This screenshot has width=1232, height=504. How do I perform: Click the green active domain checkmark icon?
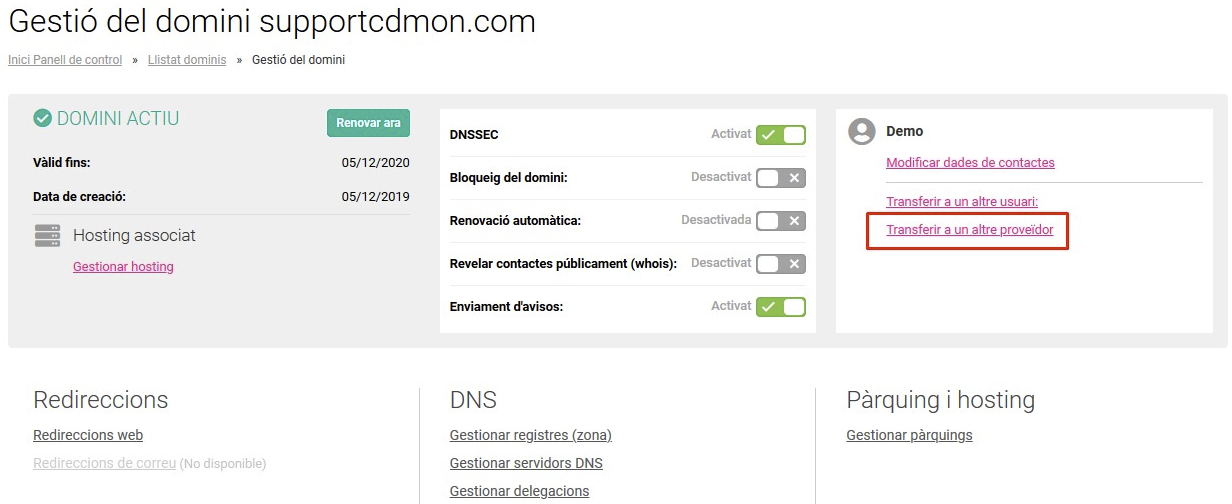(x=43, y=119)
